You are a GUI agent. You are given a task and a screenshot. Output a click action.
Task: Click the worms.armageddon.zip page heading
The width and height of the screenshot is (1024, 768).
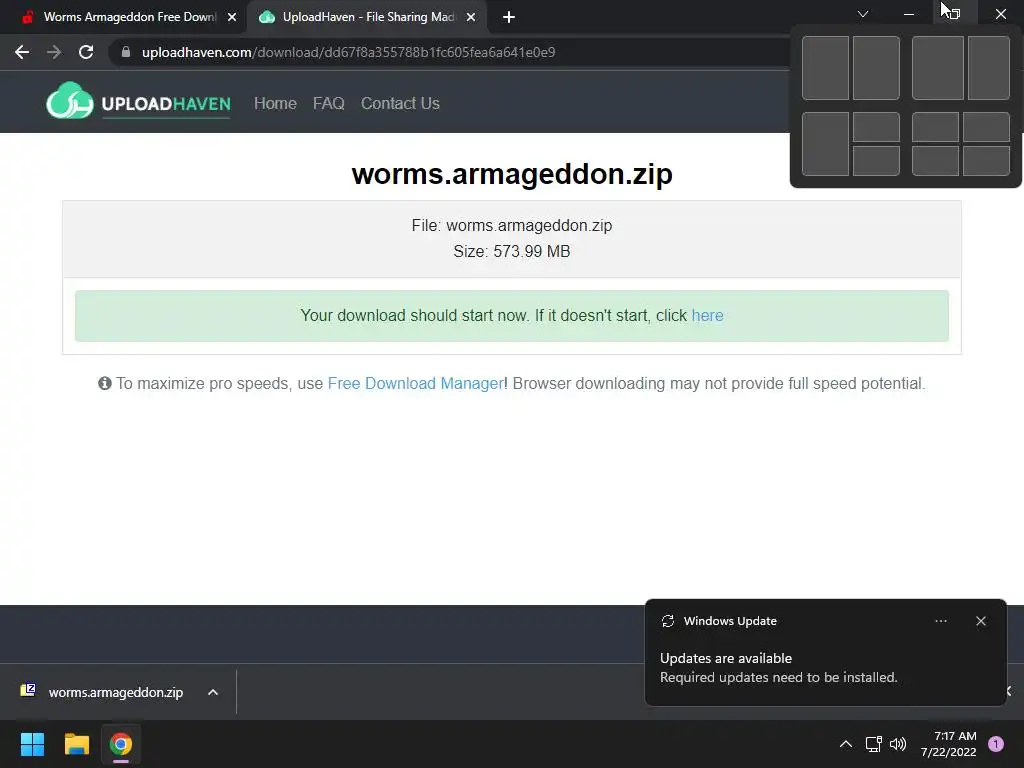coord(512,174)
